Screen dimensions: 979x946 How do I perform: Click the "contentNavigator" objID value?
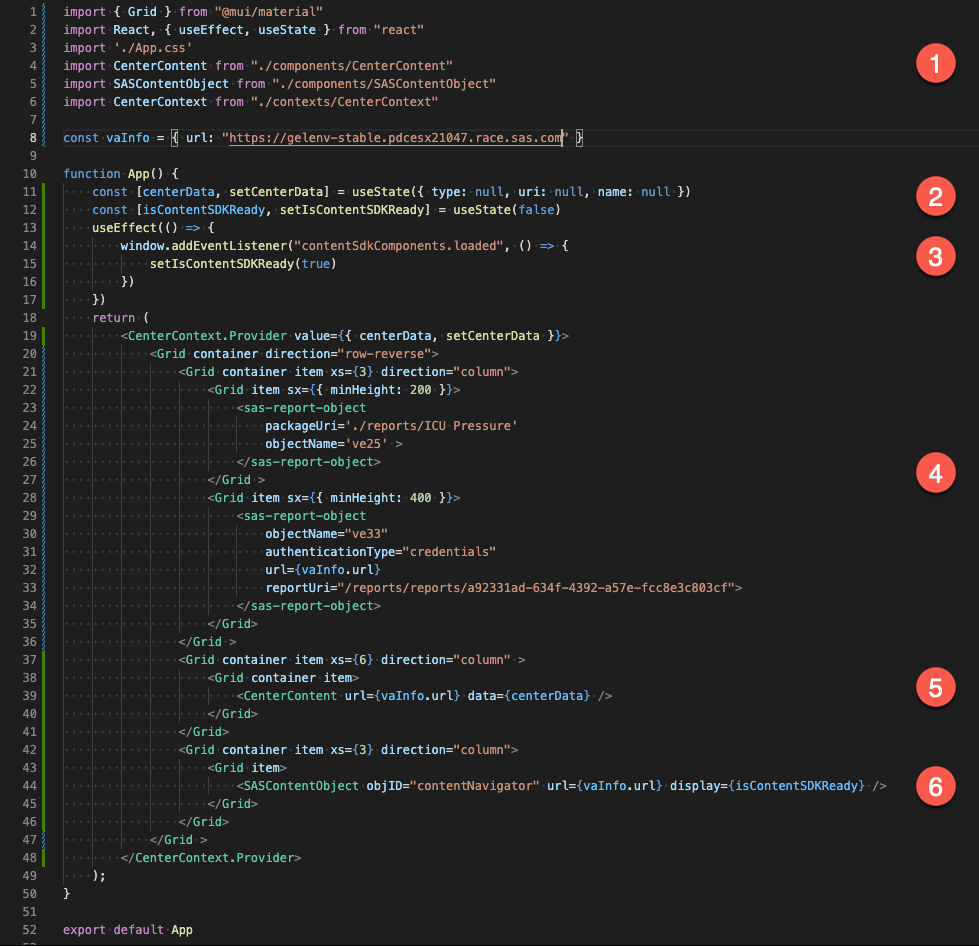(475, 786)
